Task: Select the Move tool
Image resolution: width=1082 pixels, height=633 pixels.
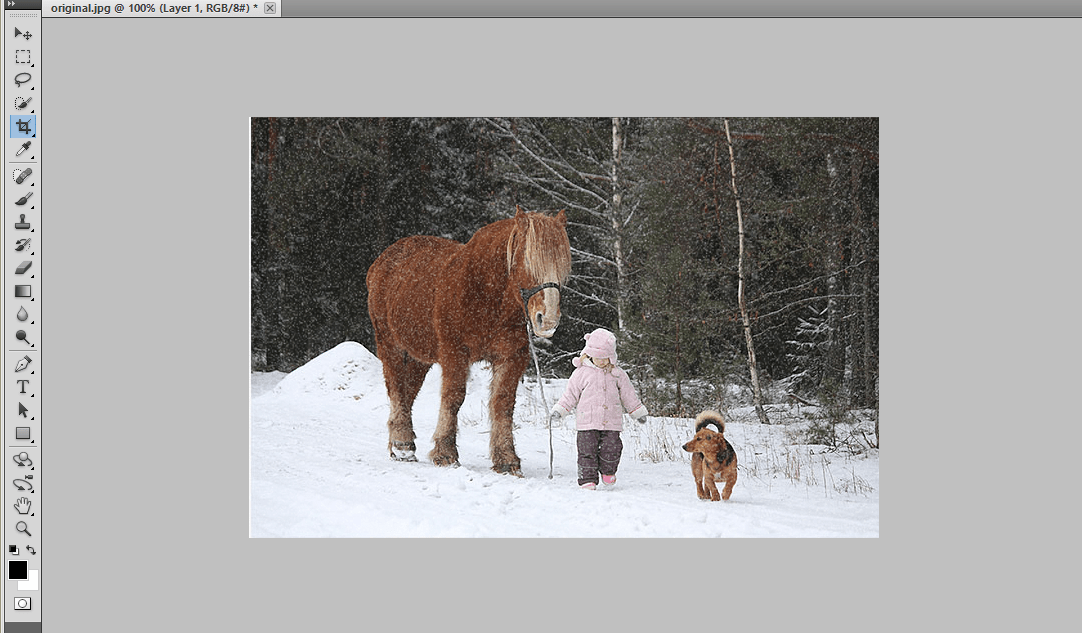Action: tap(23, 33)
